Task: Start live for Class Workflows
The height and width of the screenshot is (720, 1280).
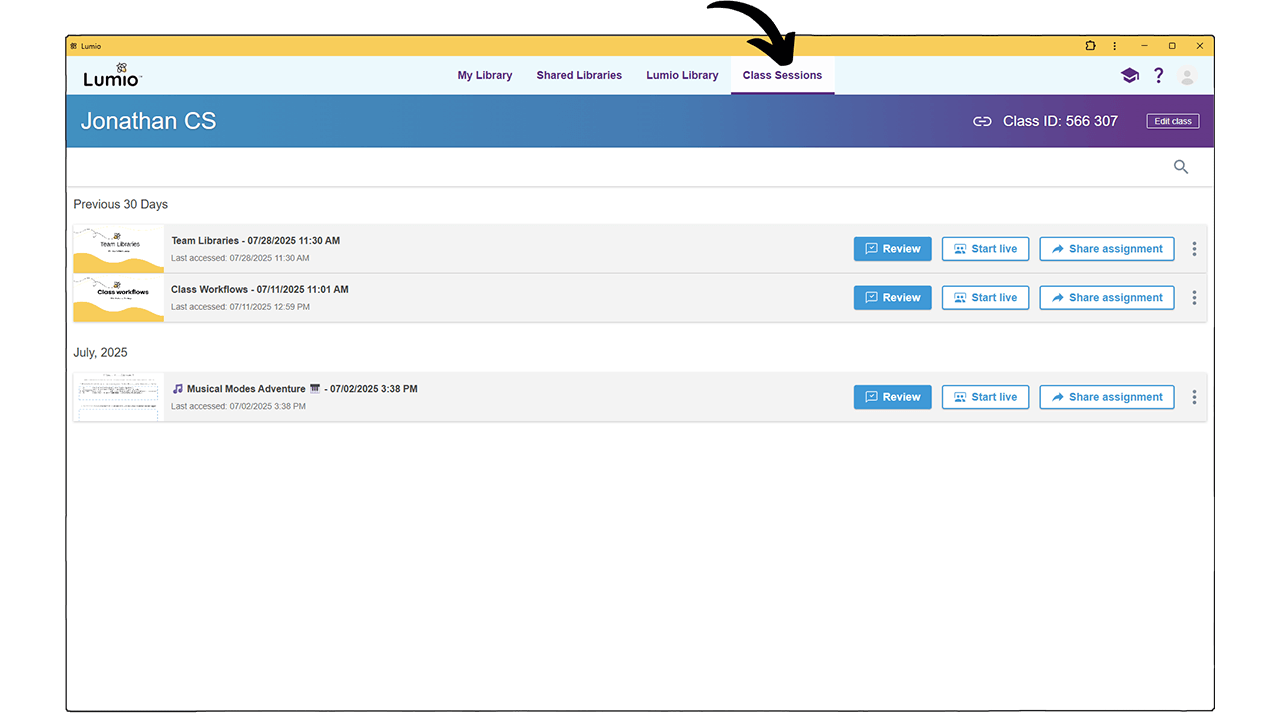Action: [985, 297]
